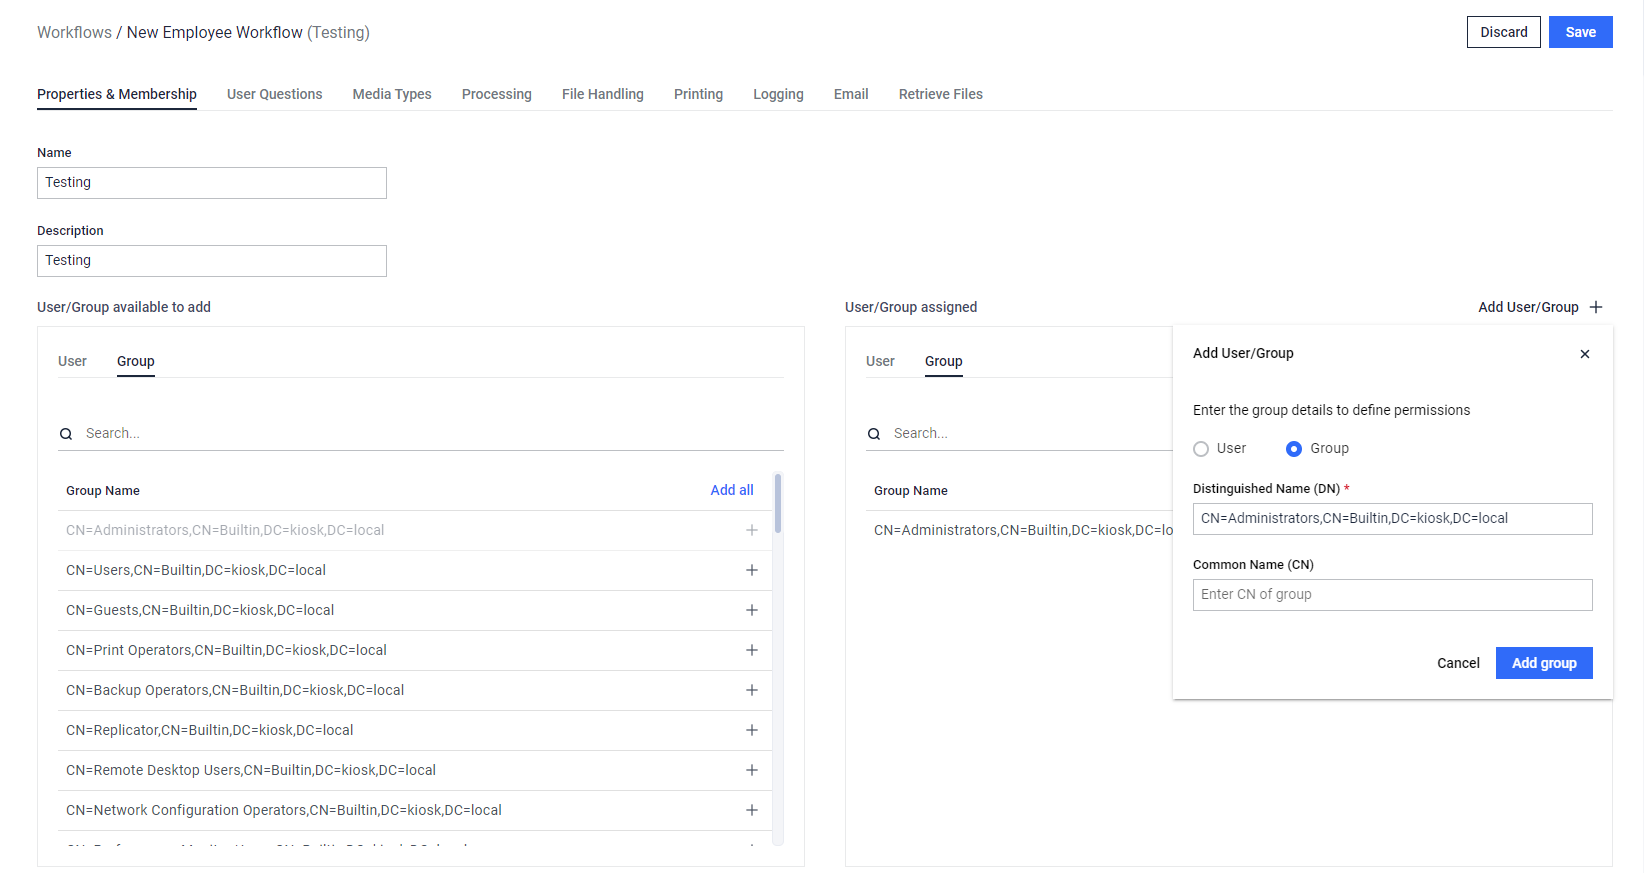Select CN=Replicator row text

[210, 730]
